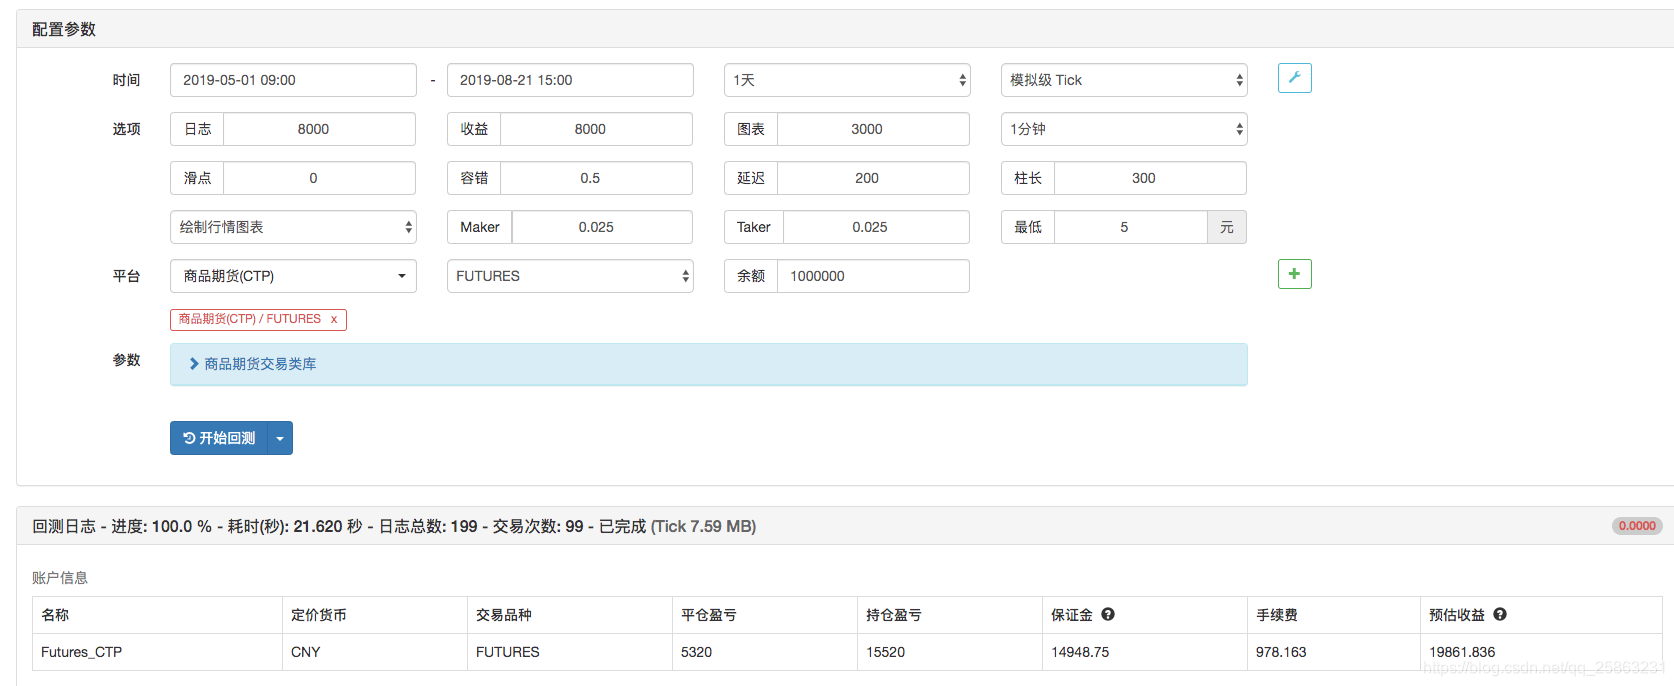This screenshot has height=686, width=1674.
Task: Click the Taker fee field showing 0.025
Action: click(x=876, y=227)
